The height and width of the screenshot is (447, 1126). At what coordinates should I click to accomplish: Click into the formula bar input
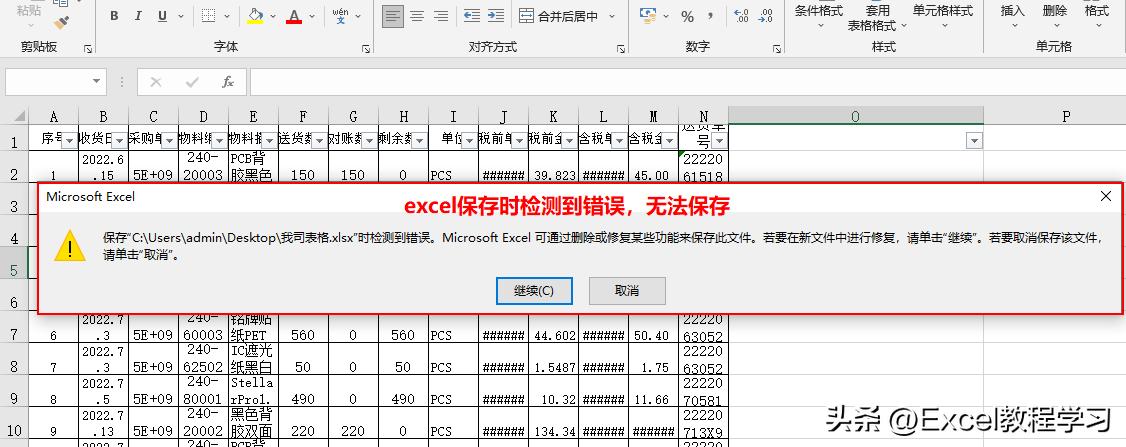(x=687, y=82)
